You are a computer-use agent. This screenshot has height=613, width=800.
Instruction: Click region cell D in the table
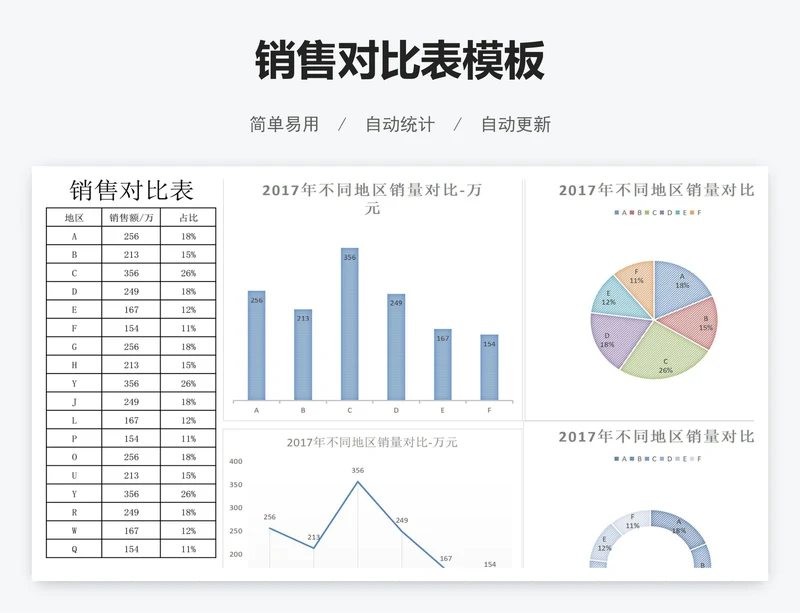tap(74, 291)
